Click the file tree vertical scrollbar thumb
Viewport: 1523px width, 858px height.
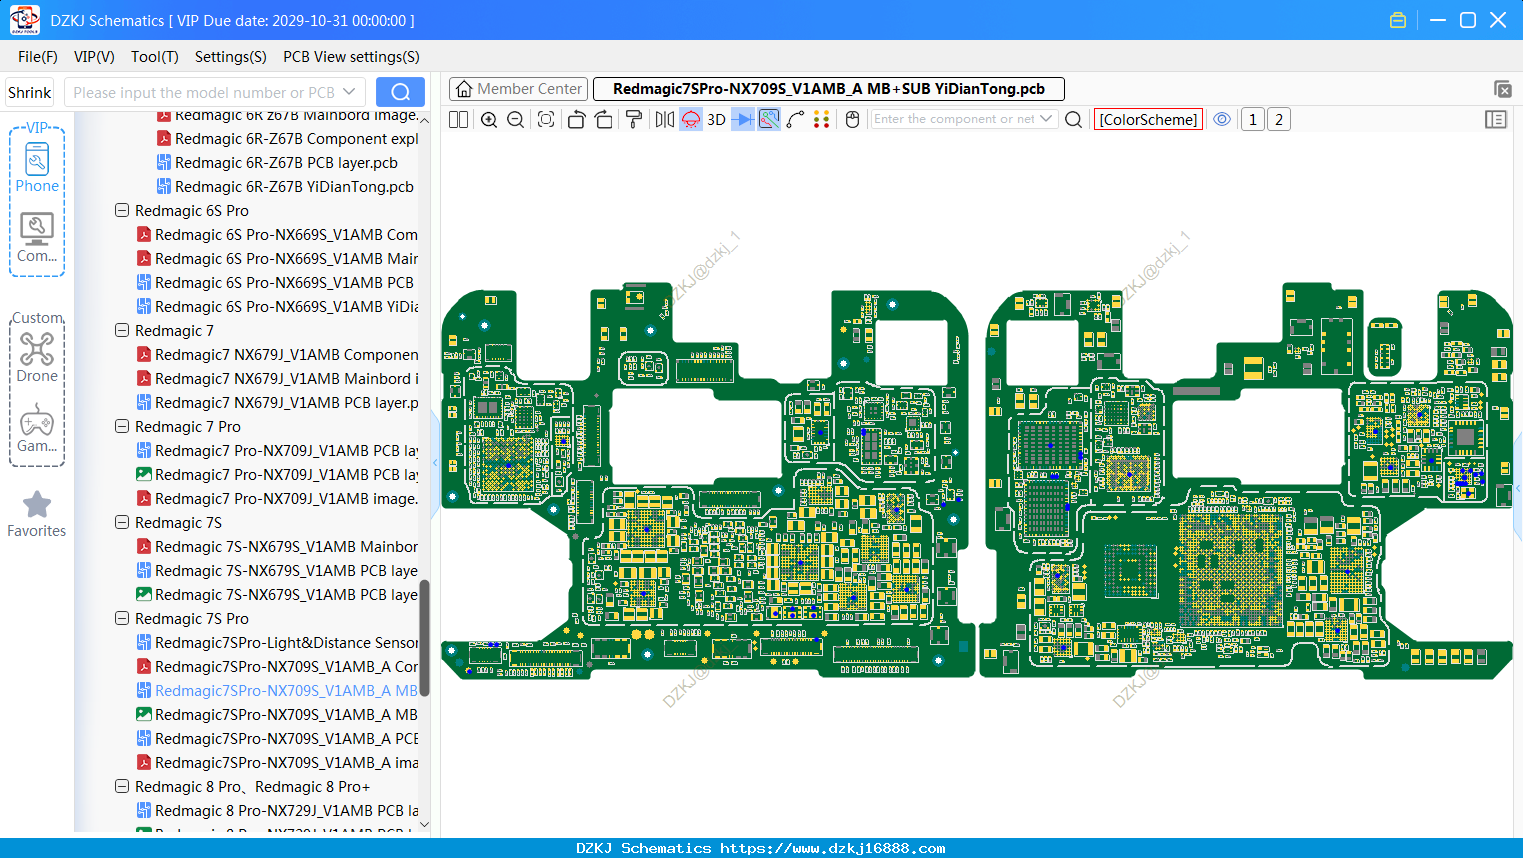pos(424,637)
